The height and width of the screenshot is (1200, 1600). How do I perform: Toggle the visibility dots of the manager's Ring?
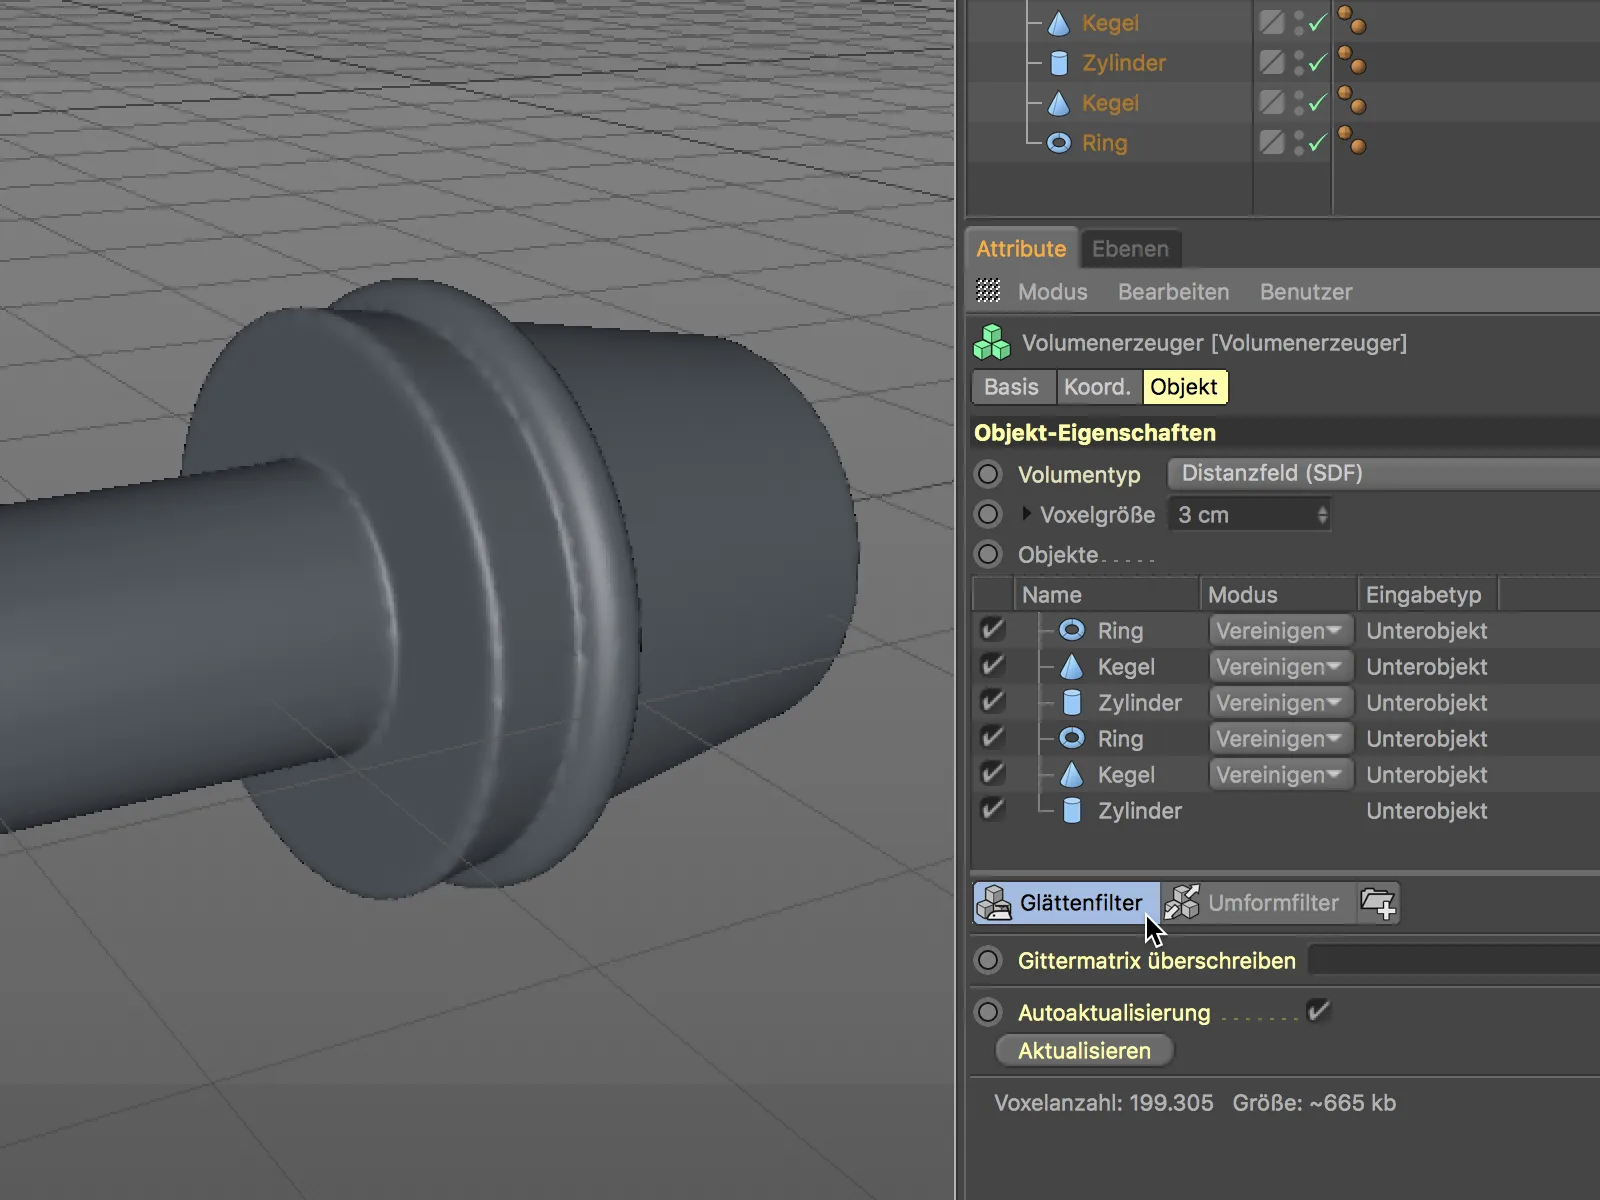(x=1299, y=143)
